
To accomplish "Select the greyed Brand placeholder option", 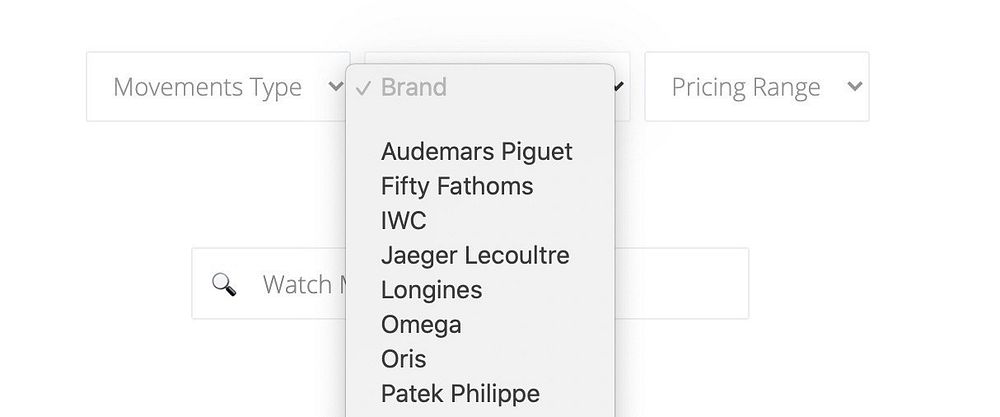I will click(414, 88).
